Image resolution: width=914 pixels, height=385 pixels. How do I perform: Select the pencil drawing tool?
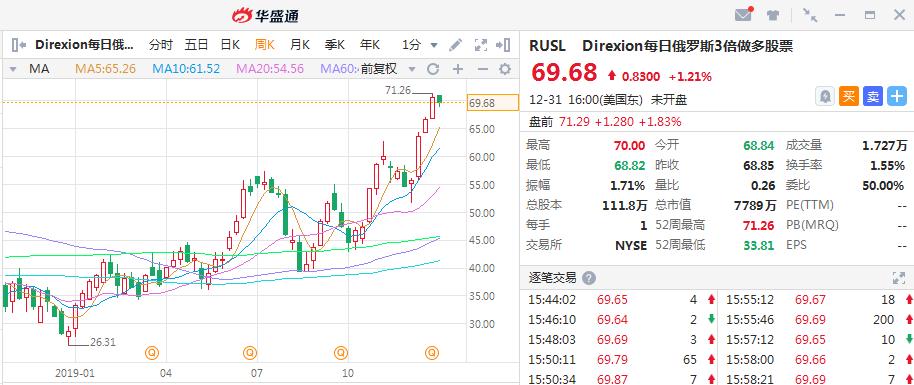[456, 45]
